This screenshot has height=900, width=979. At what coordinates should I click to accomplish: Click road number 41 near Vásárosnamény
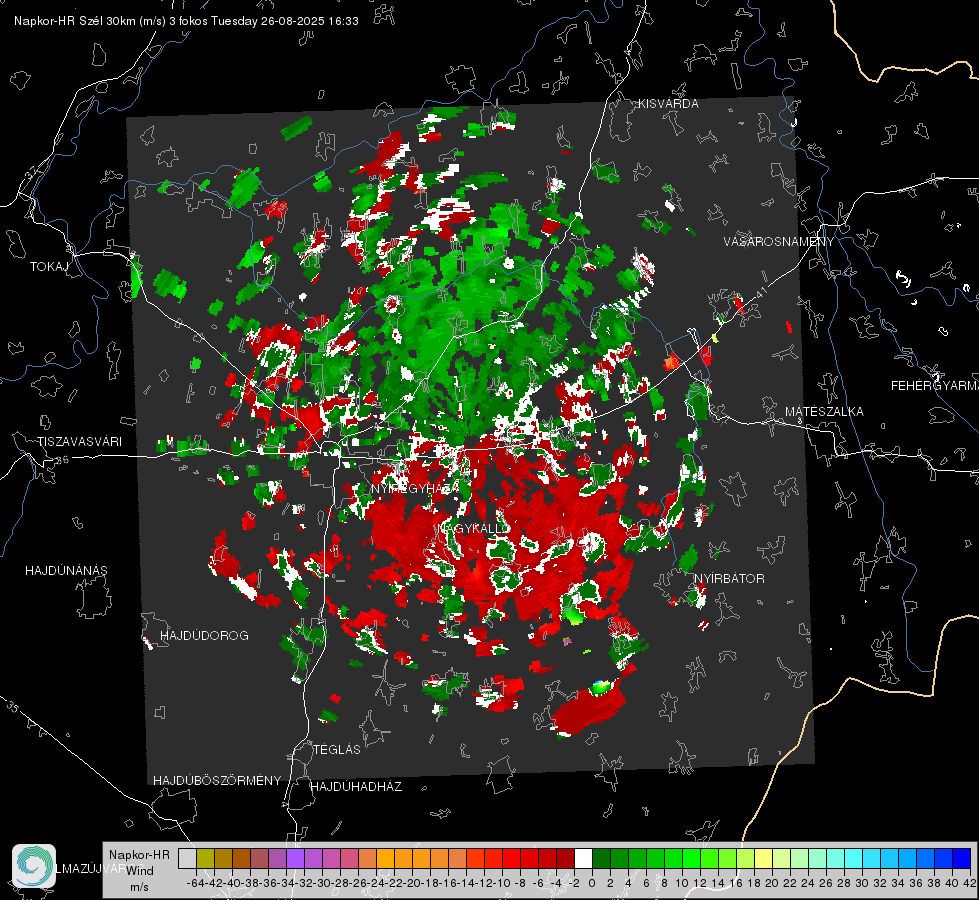[761, 292]
